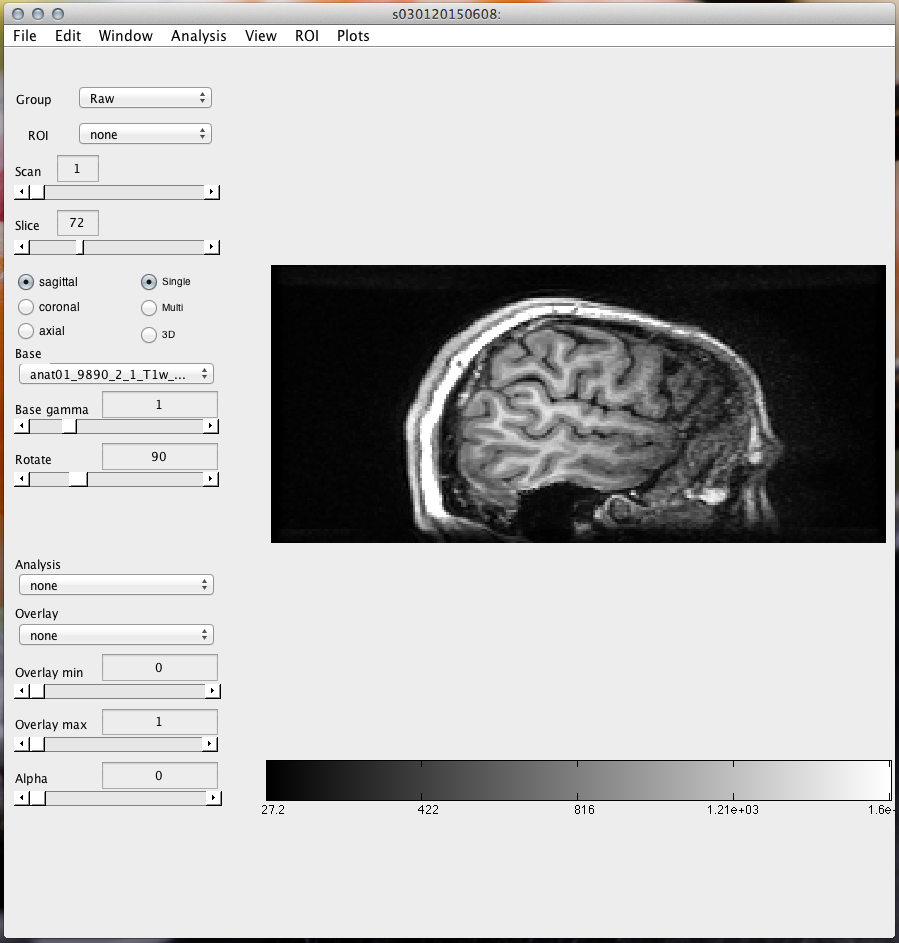This screenshot has height=943, width=899.
Task: Expand the Base anatomy dropdown
Action: click(x=116, y=374)
